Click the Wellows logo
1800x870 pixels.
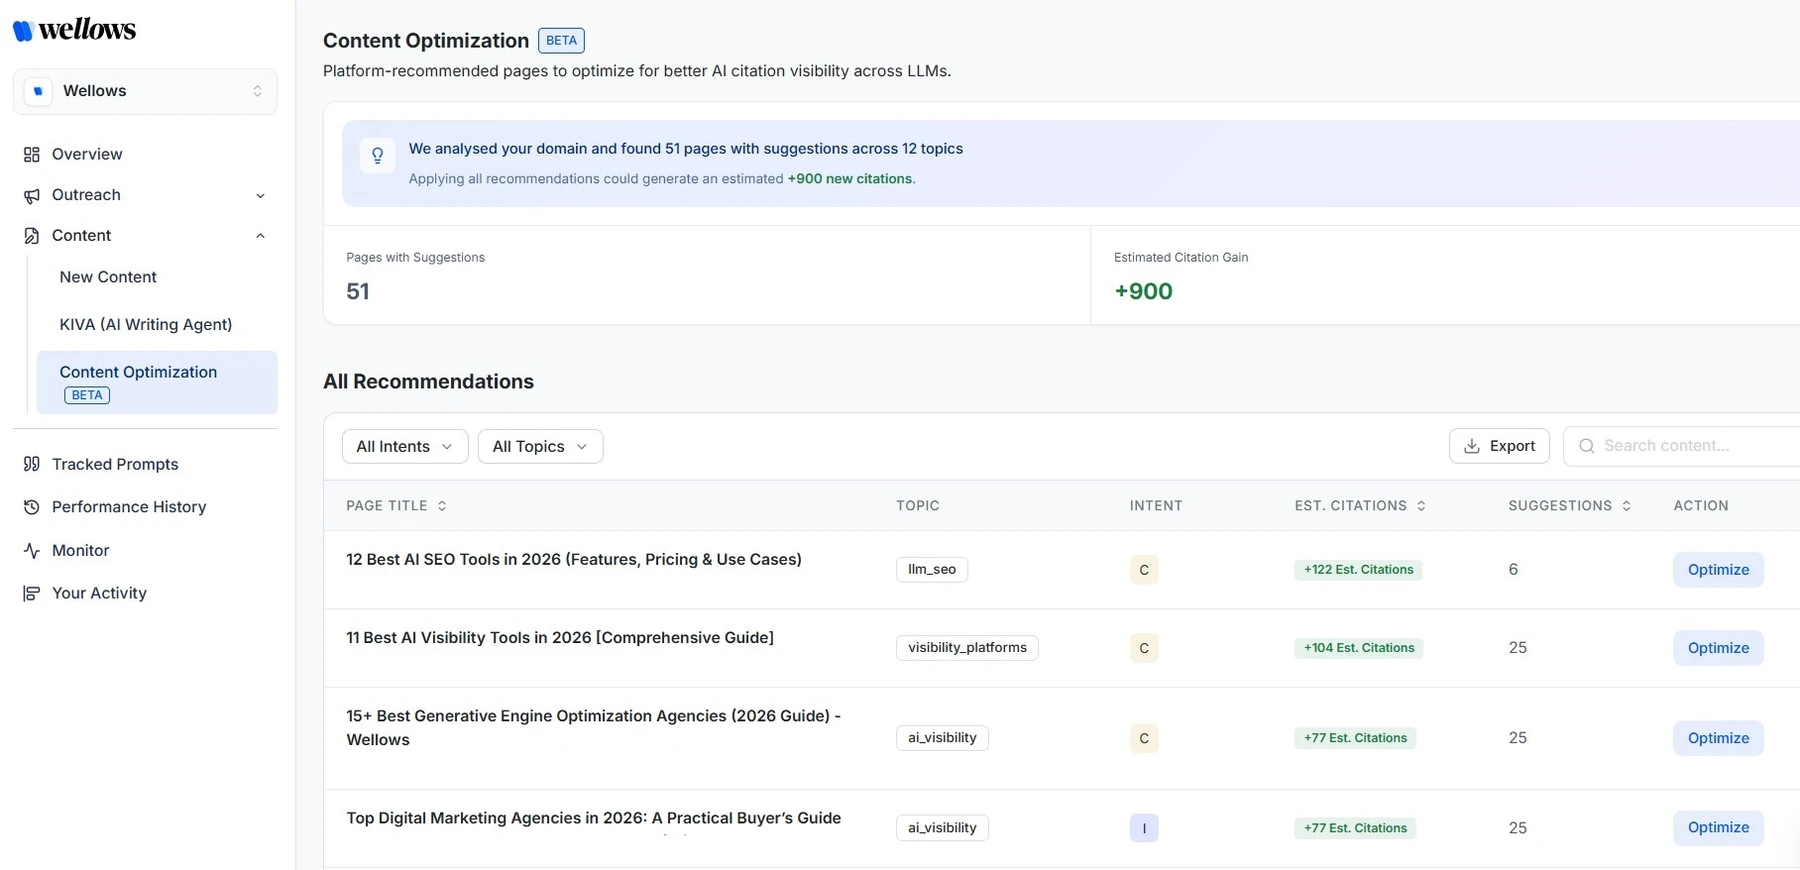pyautogui.click(x=74, y=30)
